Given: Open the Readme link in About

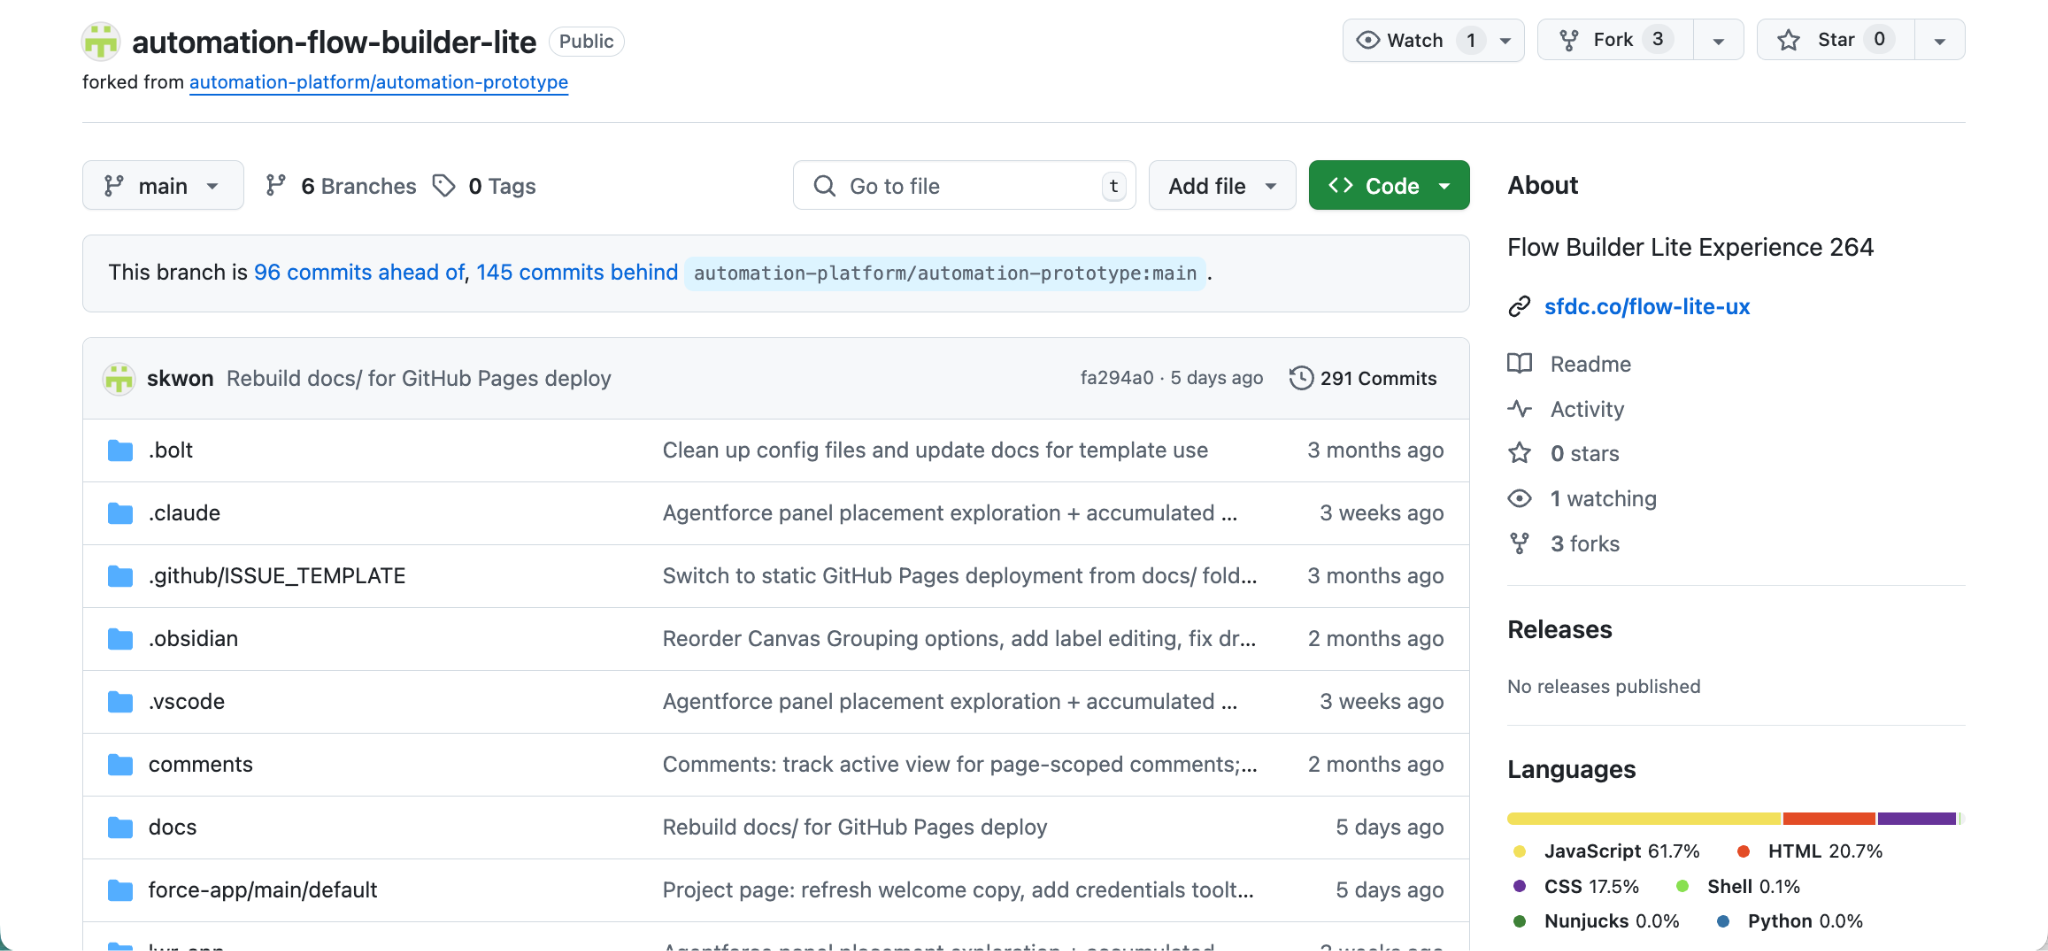Looking at the screenshot, I should point(1590,364).
